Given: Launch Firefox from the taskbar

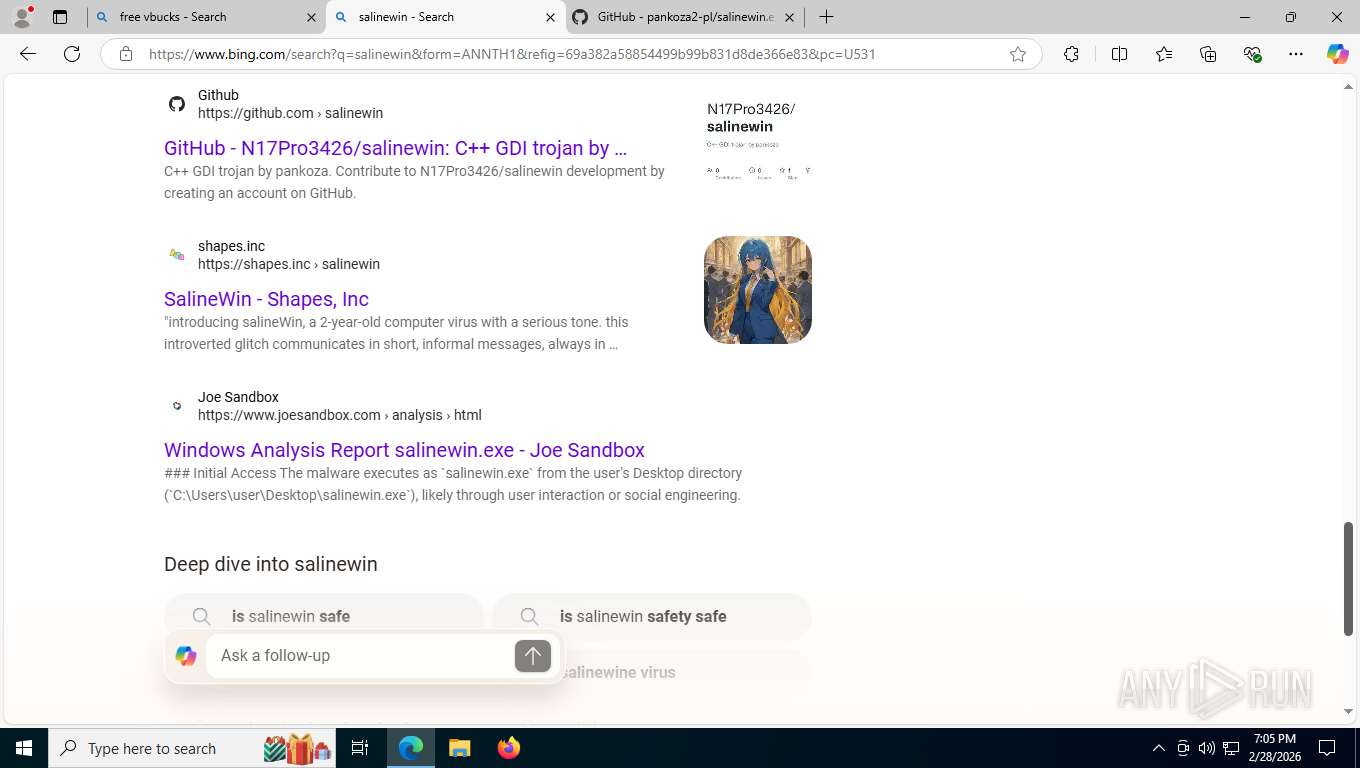Looking at the screenshot, I should click(x=509, y=748).
